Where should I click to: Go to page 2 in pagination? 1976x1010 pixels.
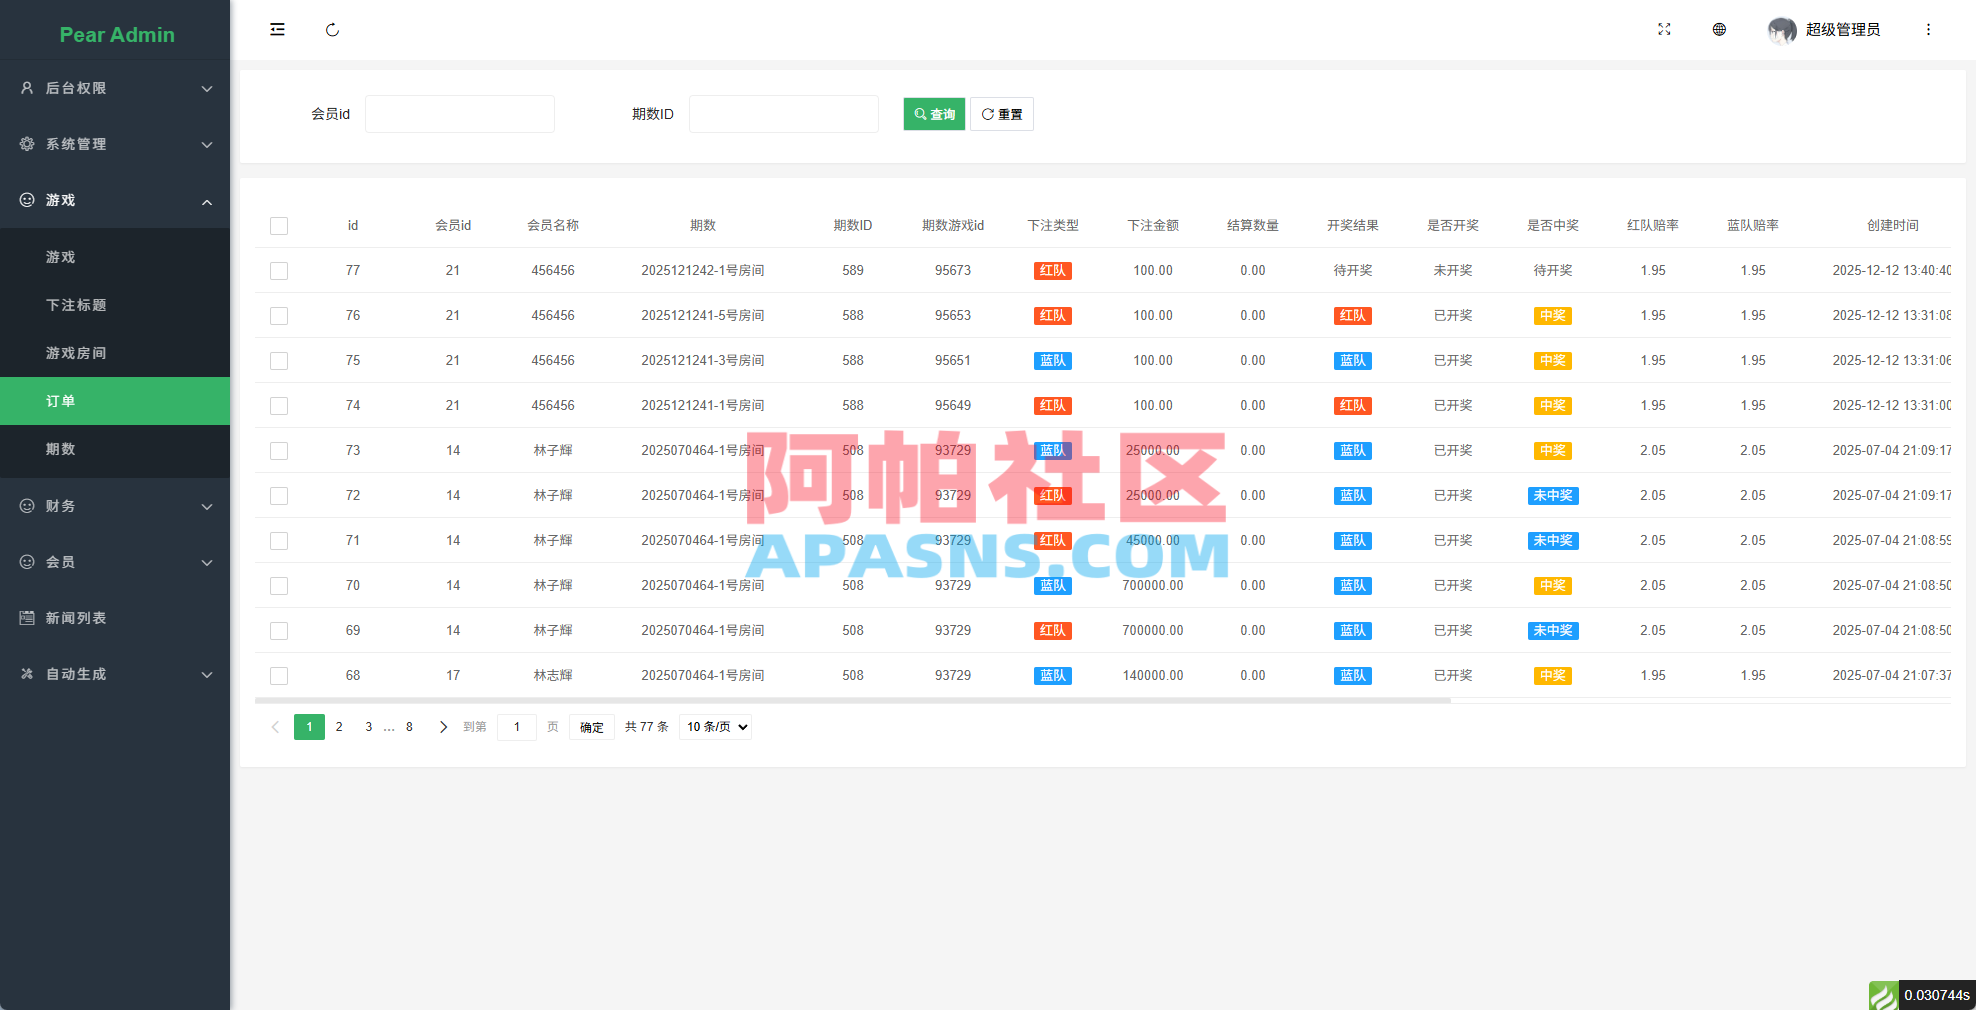[339, 727]
